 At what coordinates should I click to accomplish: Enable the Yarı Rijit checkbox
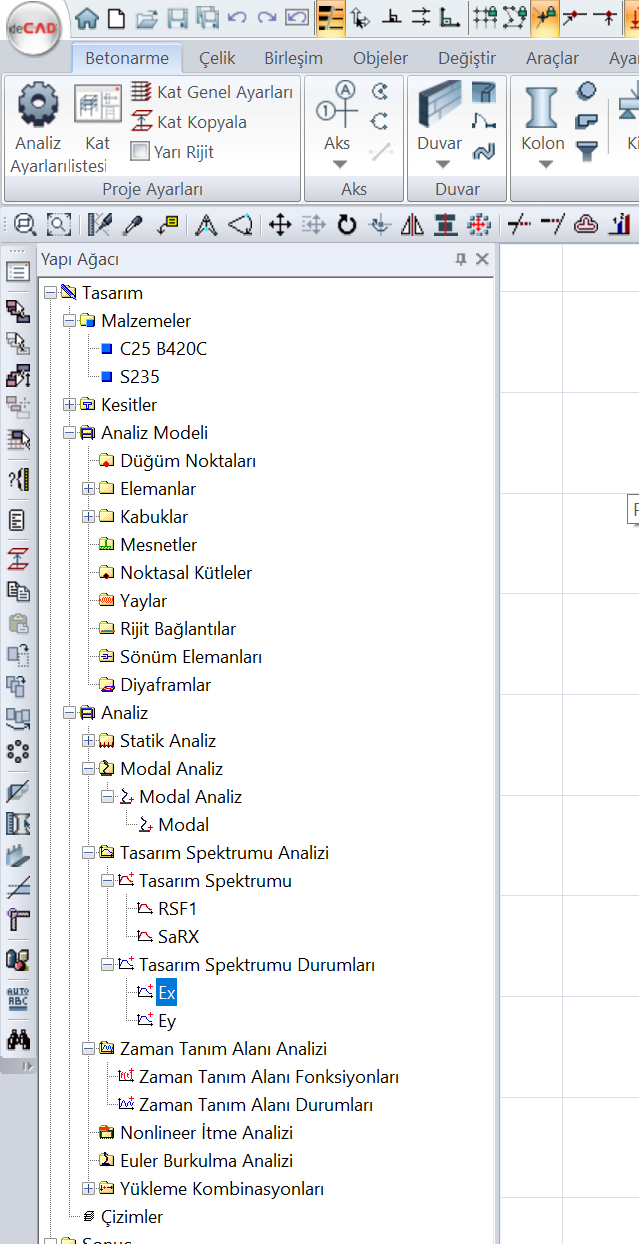[x=141, y=152]
